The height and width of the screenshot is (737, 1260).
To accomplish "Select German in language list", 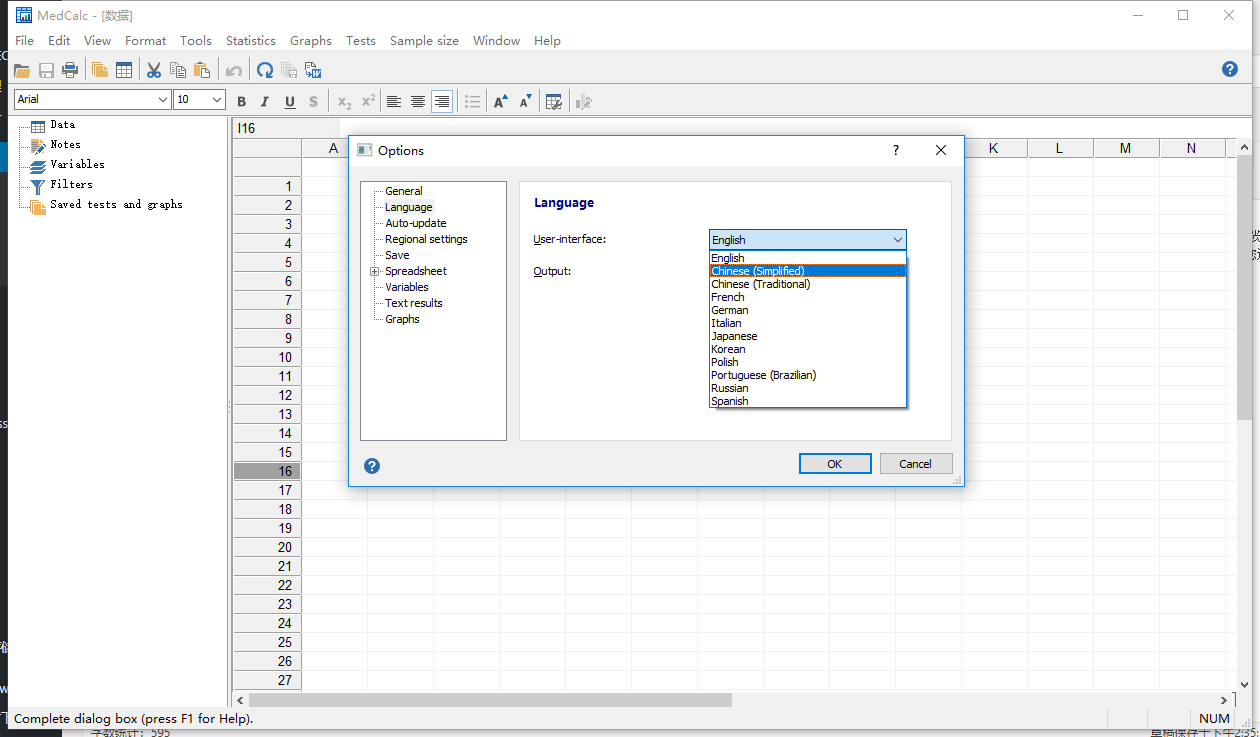I will pos(808,310).
